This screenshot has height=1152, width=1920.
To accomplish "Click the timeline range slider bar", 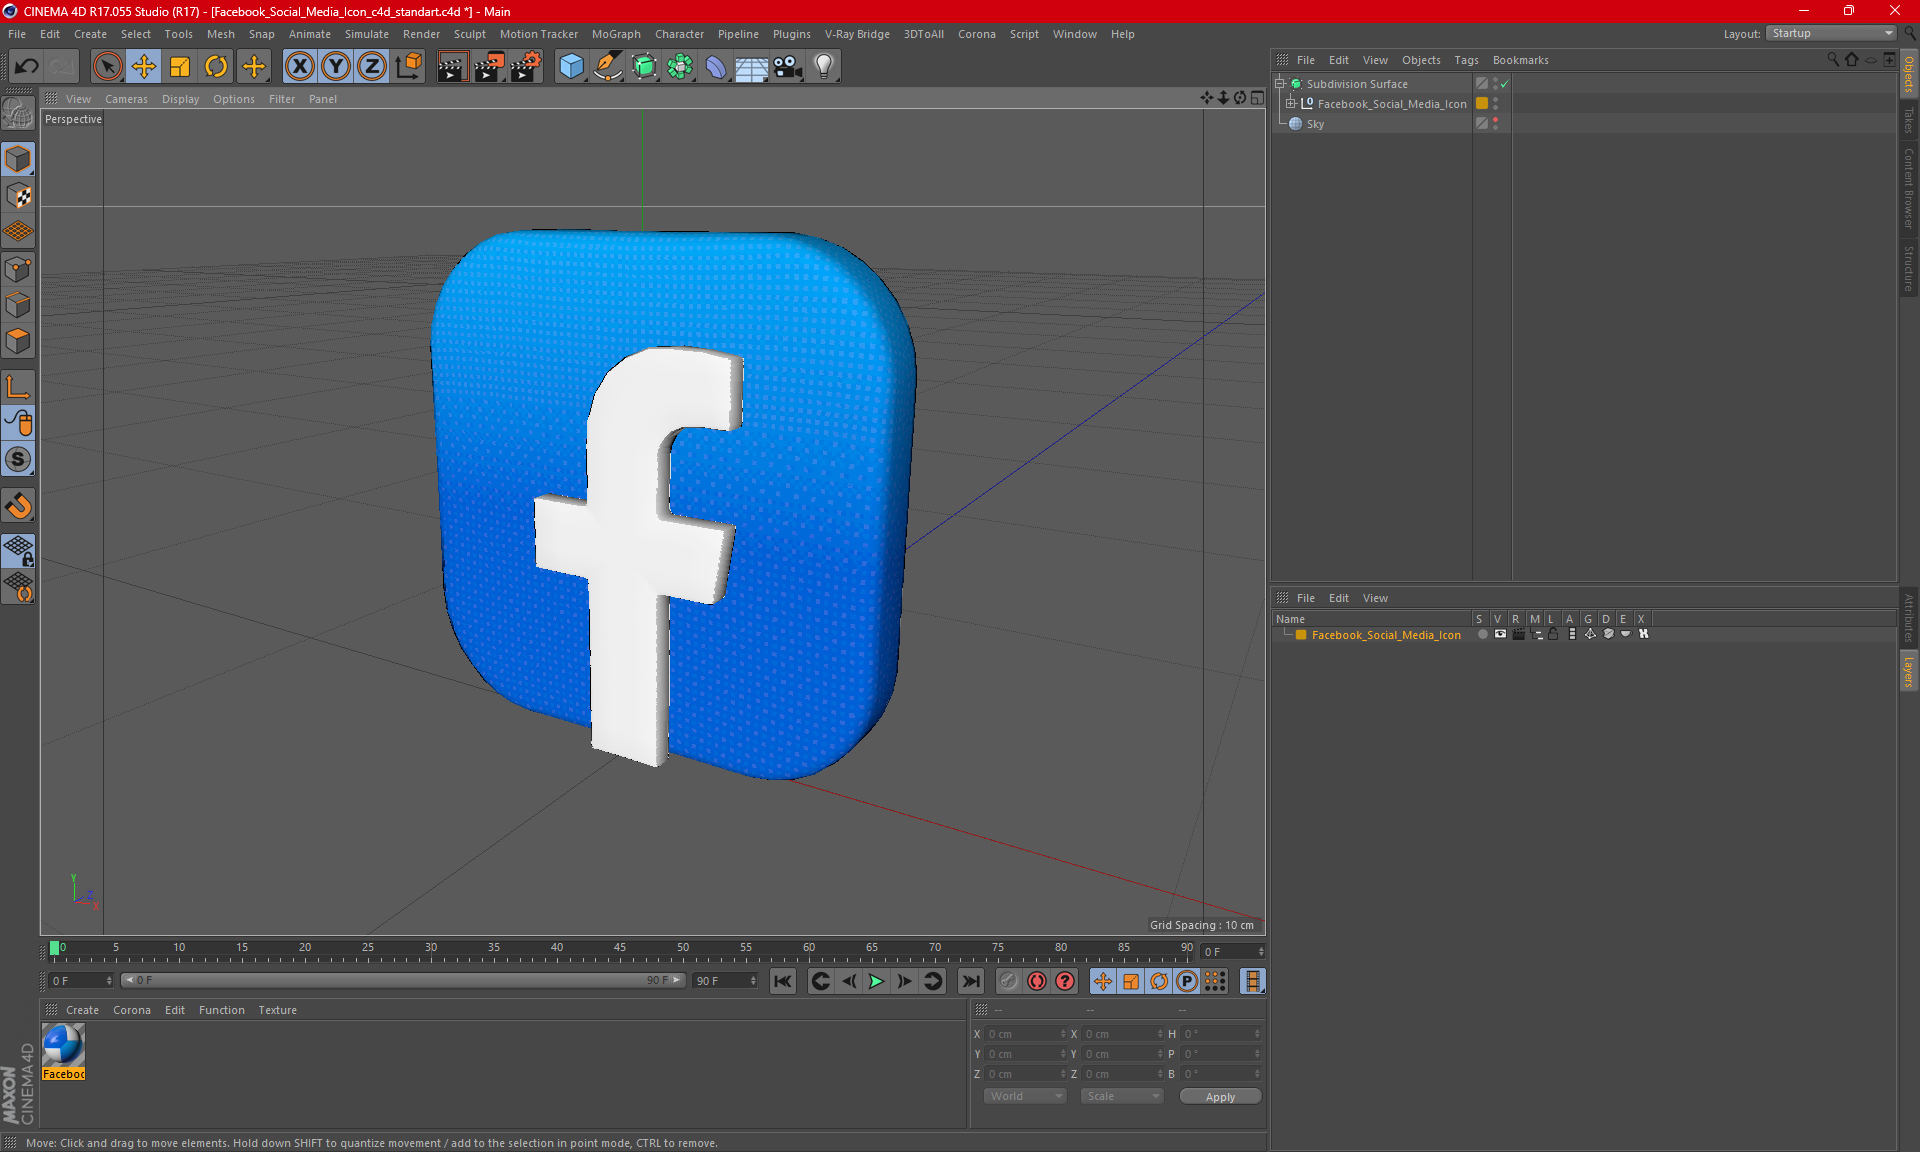I will pos(403,980).
